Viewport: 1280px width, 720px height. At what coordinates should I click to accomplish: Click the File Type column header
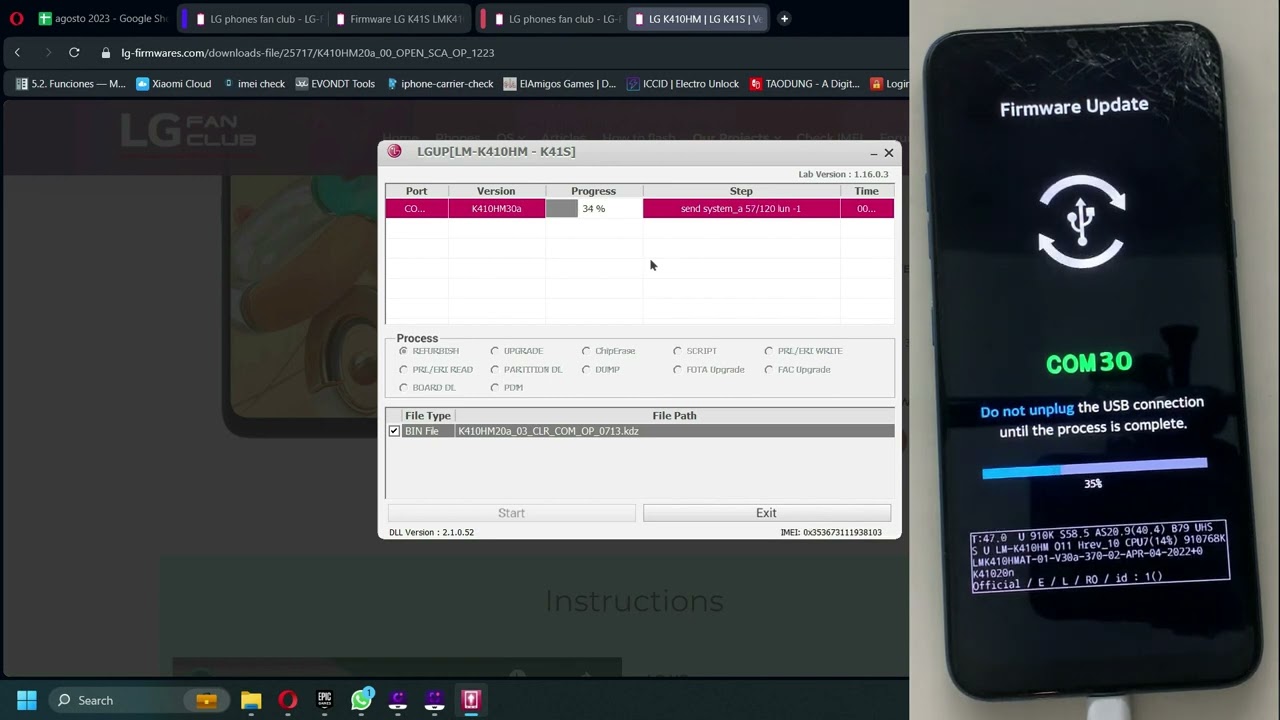tap(427, 416)
